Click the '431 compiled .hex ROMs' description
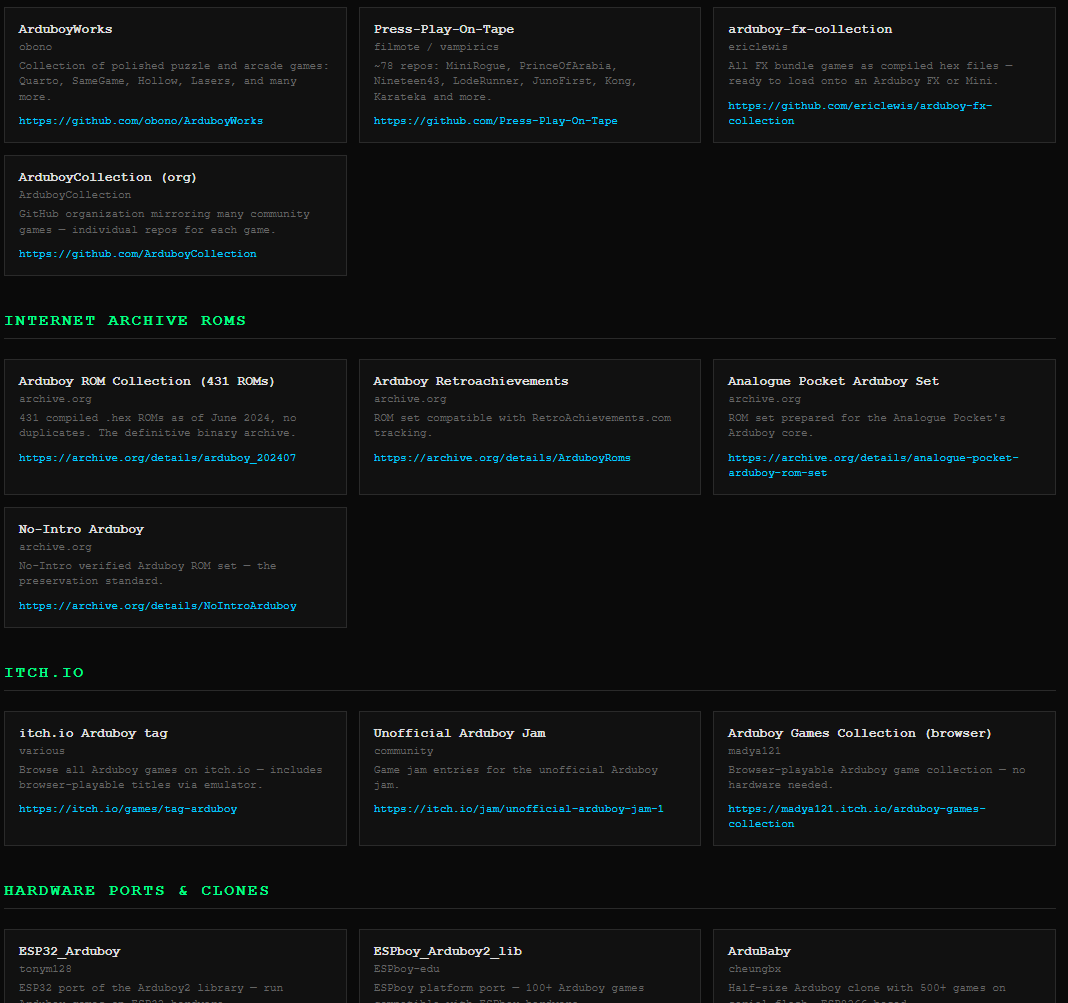This screenshot has width=1068, height=1003. tap(157, 426)
